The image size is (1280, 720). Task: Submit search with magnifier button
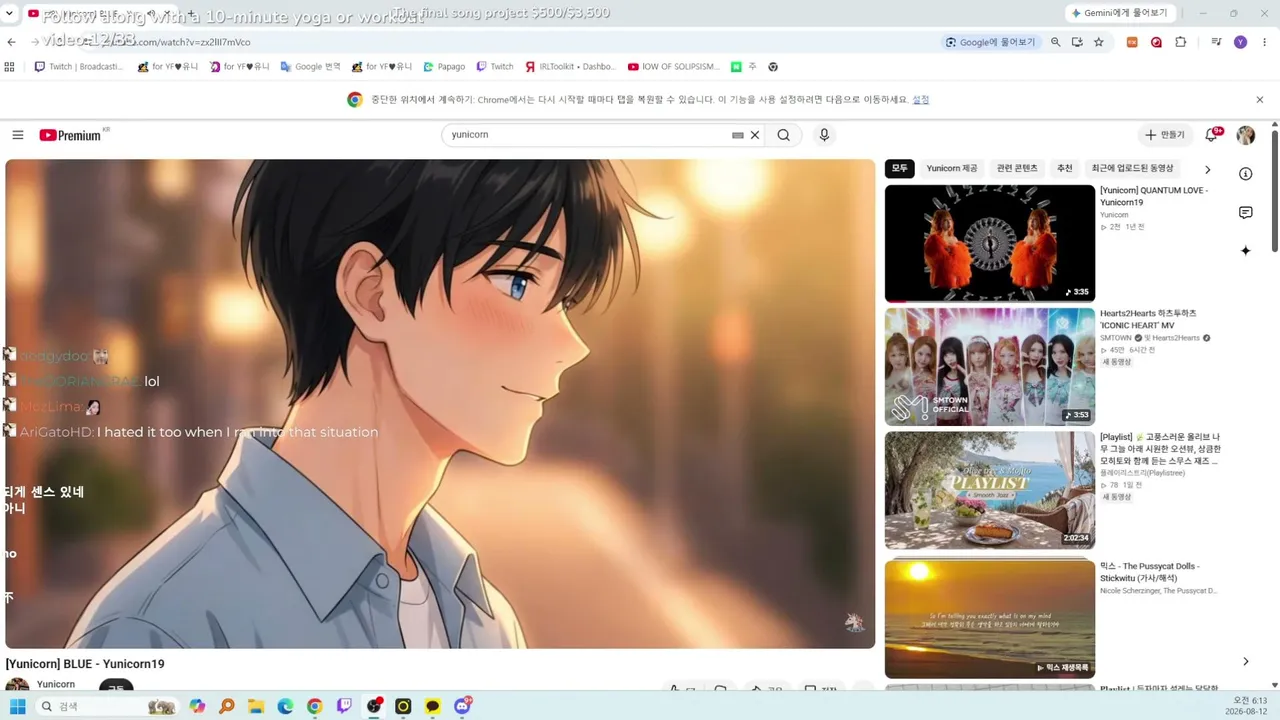coord(784,135)
